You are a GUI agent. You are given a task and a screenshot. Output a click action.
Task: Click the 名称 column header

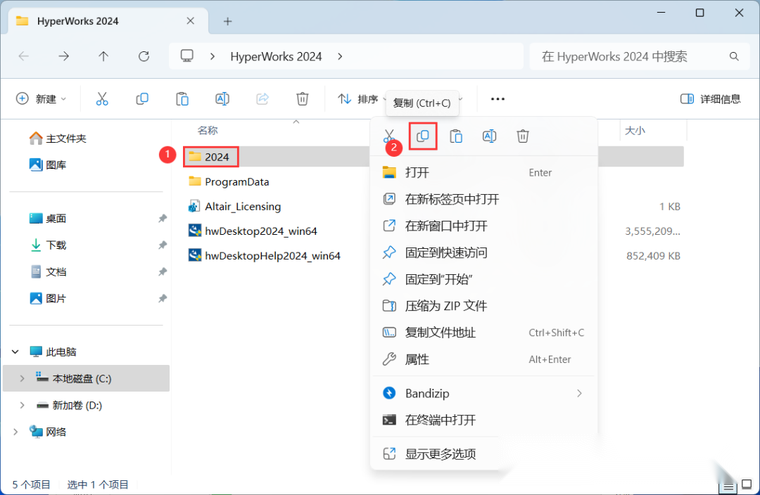click(207, 130)
